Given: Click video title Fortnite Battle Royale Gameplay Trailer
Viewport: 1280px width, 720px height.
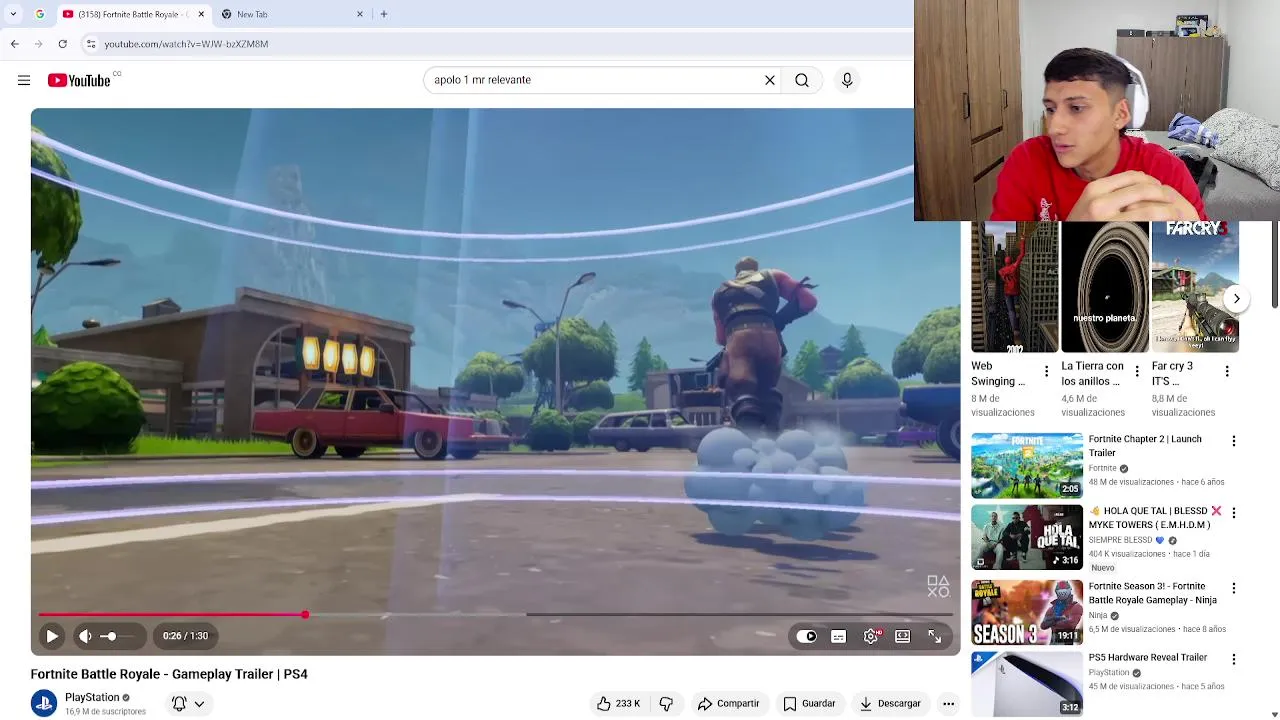Looking at the screenshot, I should pyautogui.click(x=169, y=674).
